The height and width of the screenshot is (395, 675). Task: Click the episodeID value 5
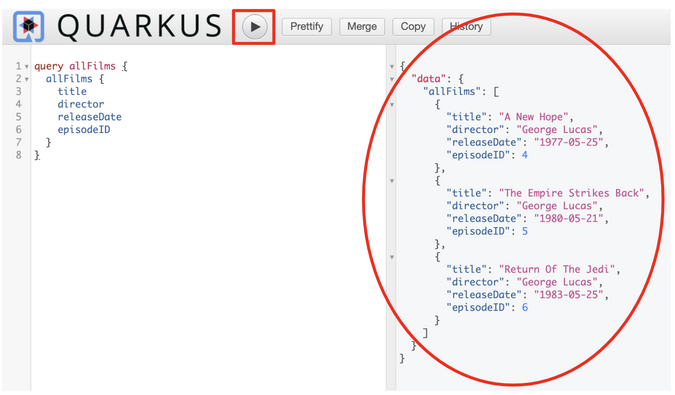[525, 231]
